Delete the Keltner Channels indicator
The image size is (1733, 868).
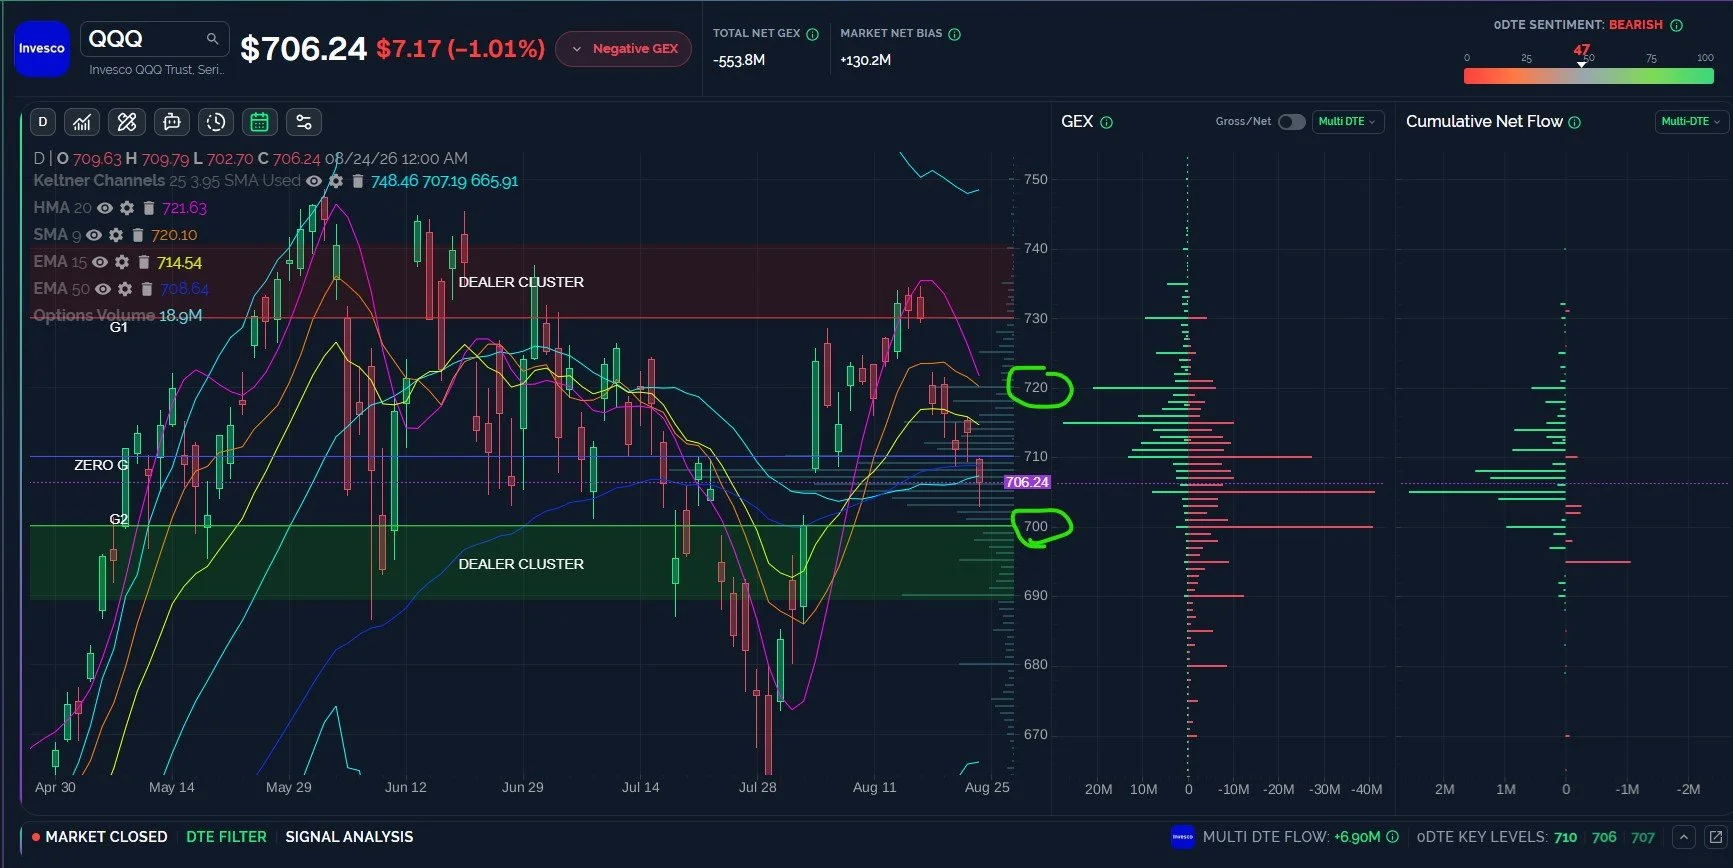pyautogui.click(x=357, y=181)
